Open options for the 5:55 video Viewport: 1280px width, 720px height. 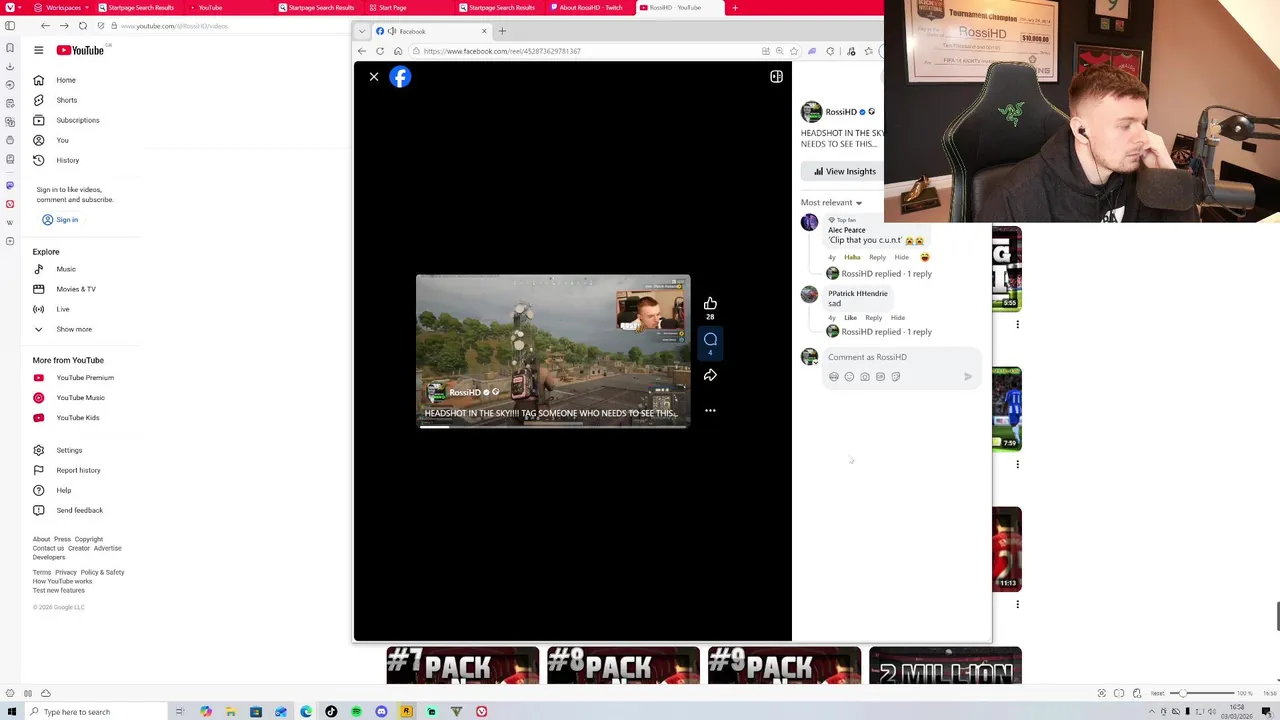tap(1018, 324)
